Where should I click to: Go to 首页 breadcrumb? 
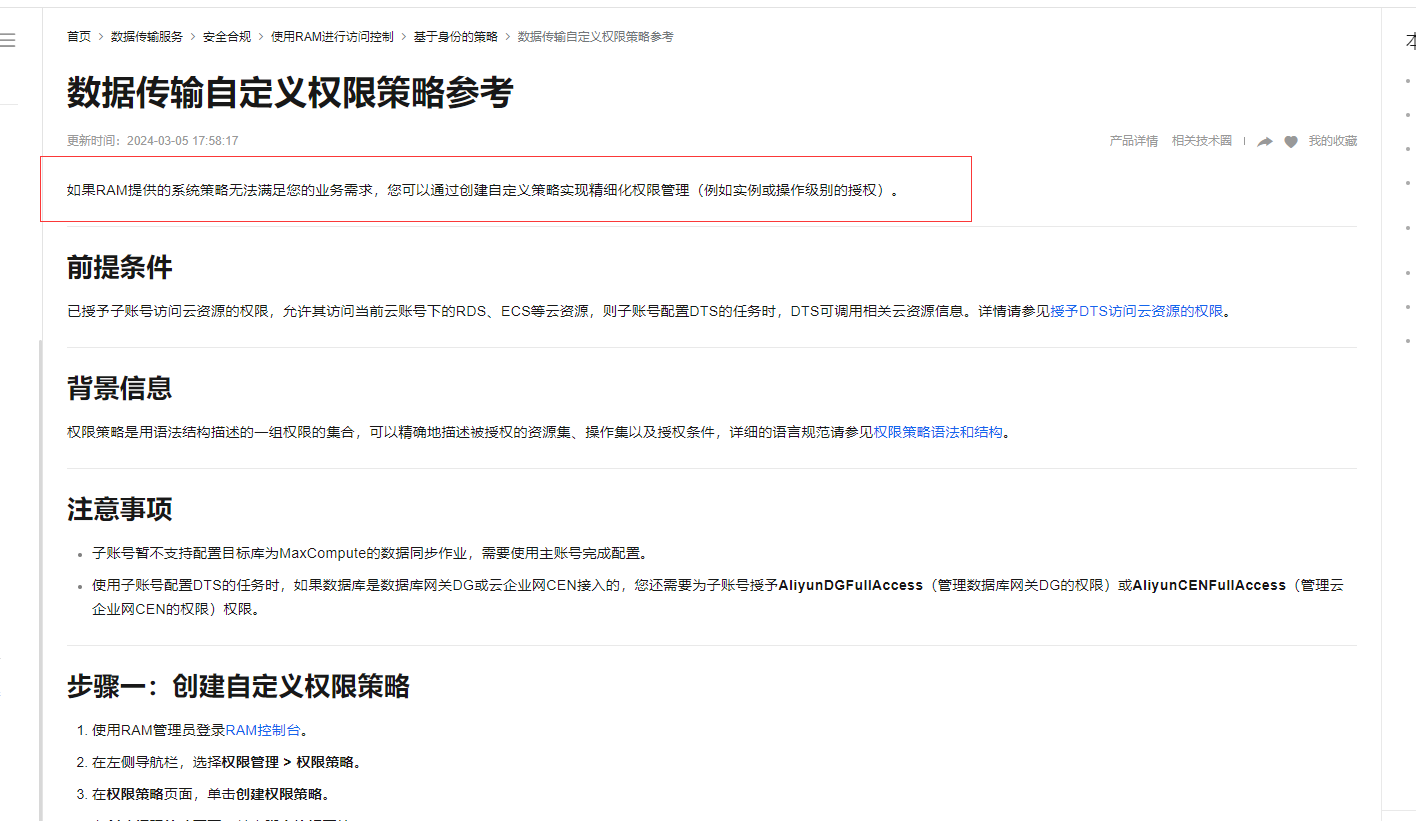pos(79,37)
